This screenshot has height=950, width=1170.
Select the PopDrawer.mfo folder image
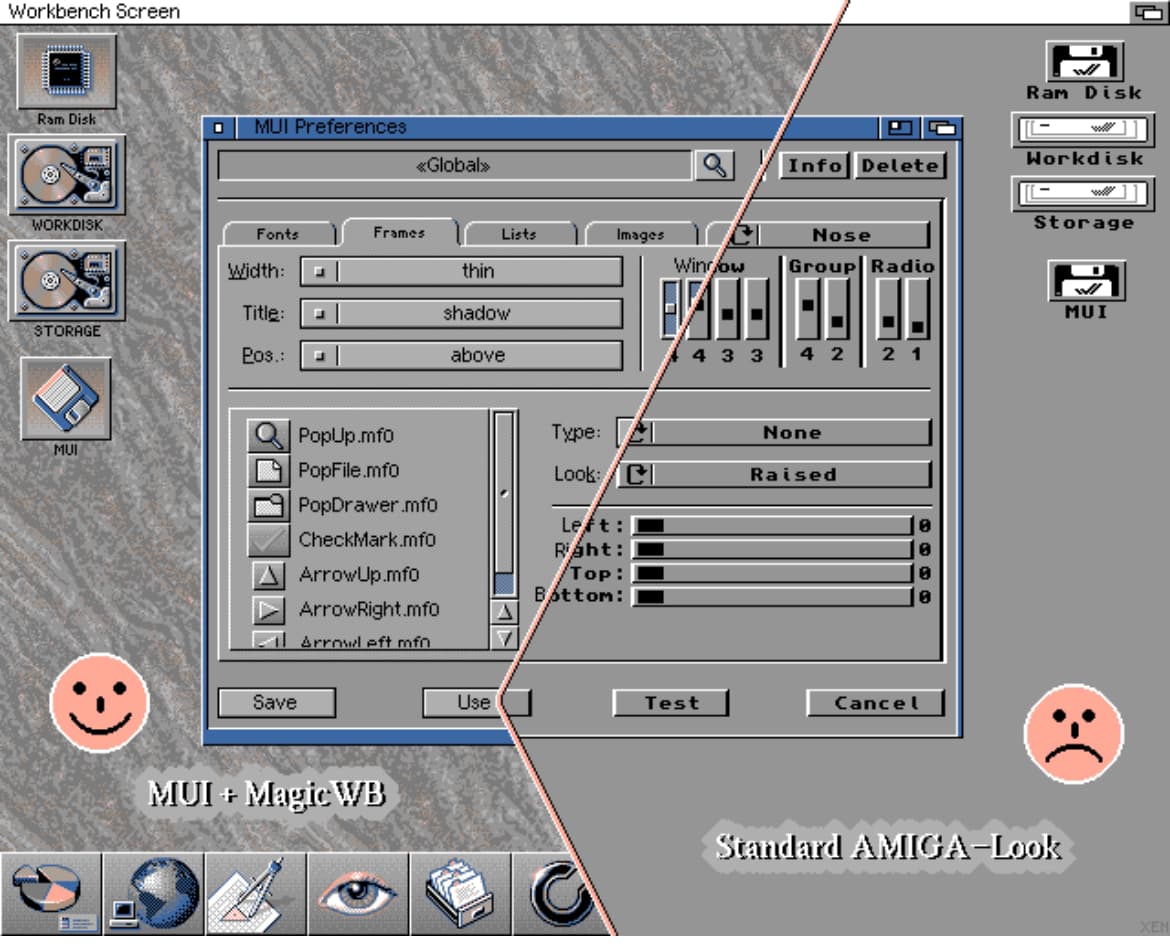(x=268, y=504)
